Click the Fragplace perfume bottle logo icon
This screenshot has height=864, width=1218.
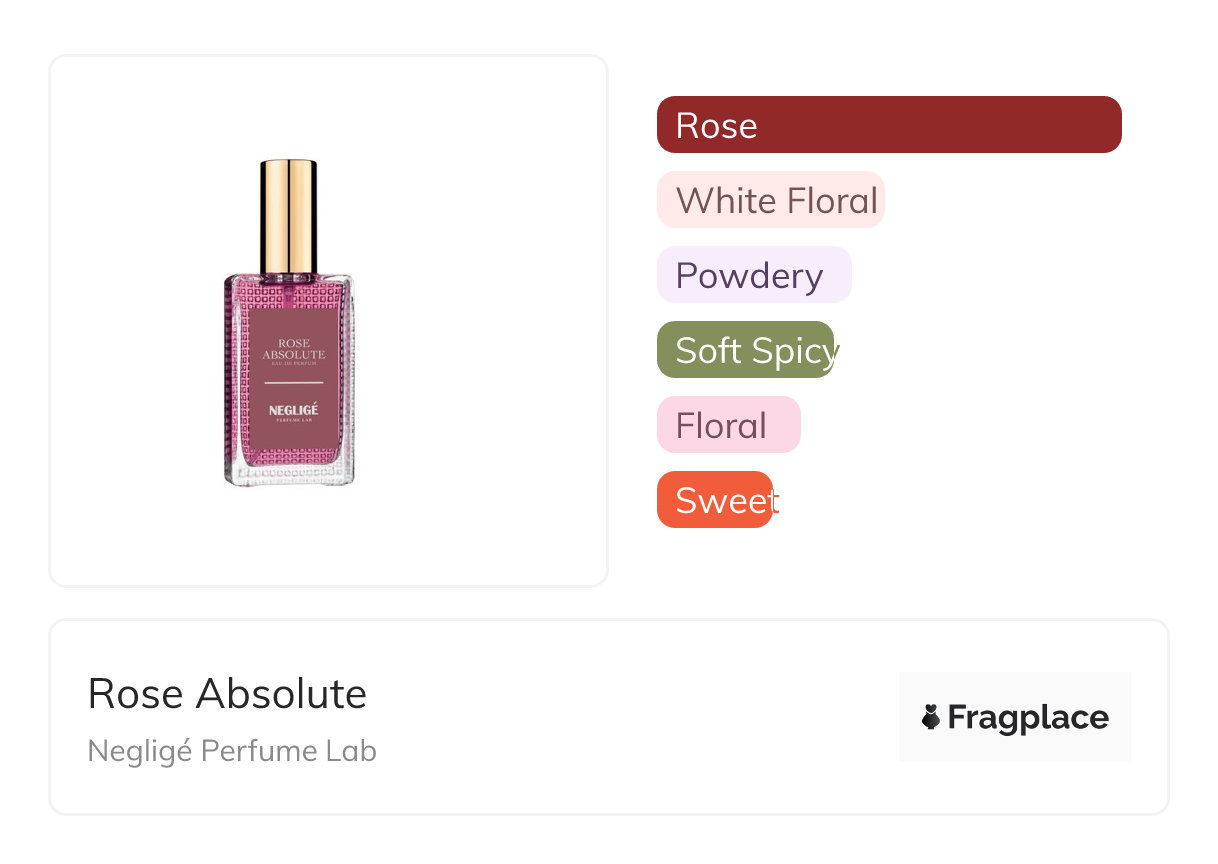tap(931, 717)
